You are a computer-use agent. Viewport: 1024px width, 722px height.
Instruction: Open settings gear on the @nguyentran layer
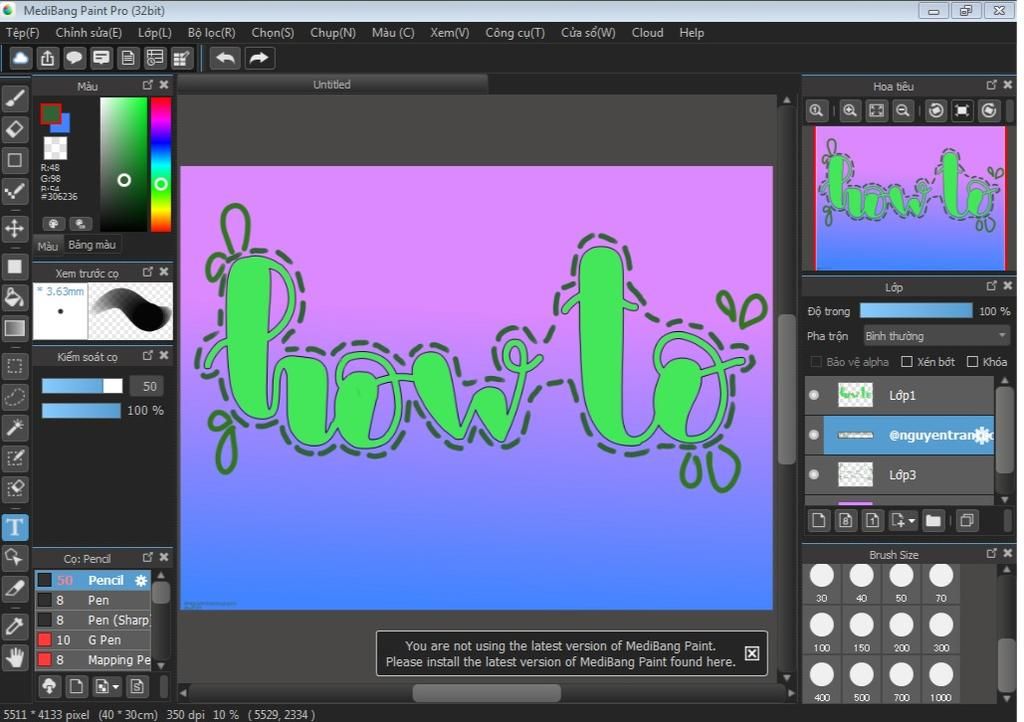(x=982, y=435)
